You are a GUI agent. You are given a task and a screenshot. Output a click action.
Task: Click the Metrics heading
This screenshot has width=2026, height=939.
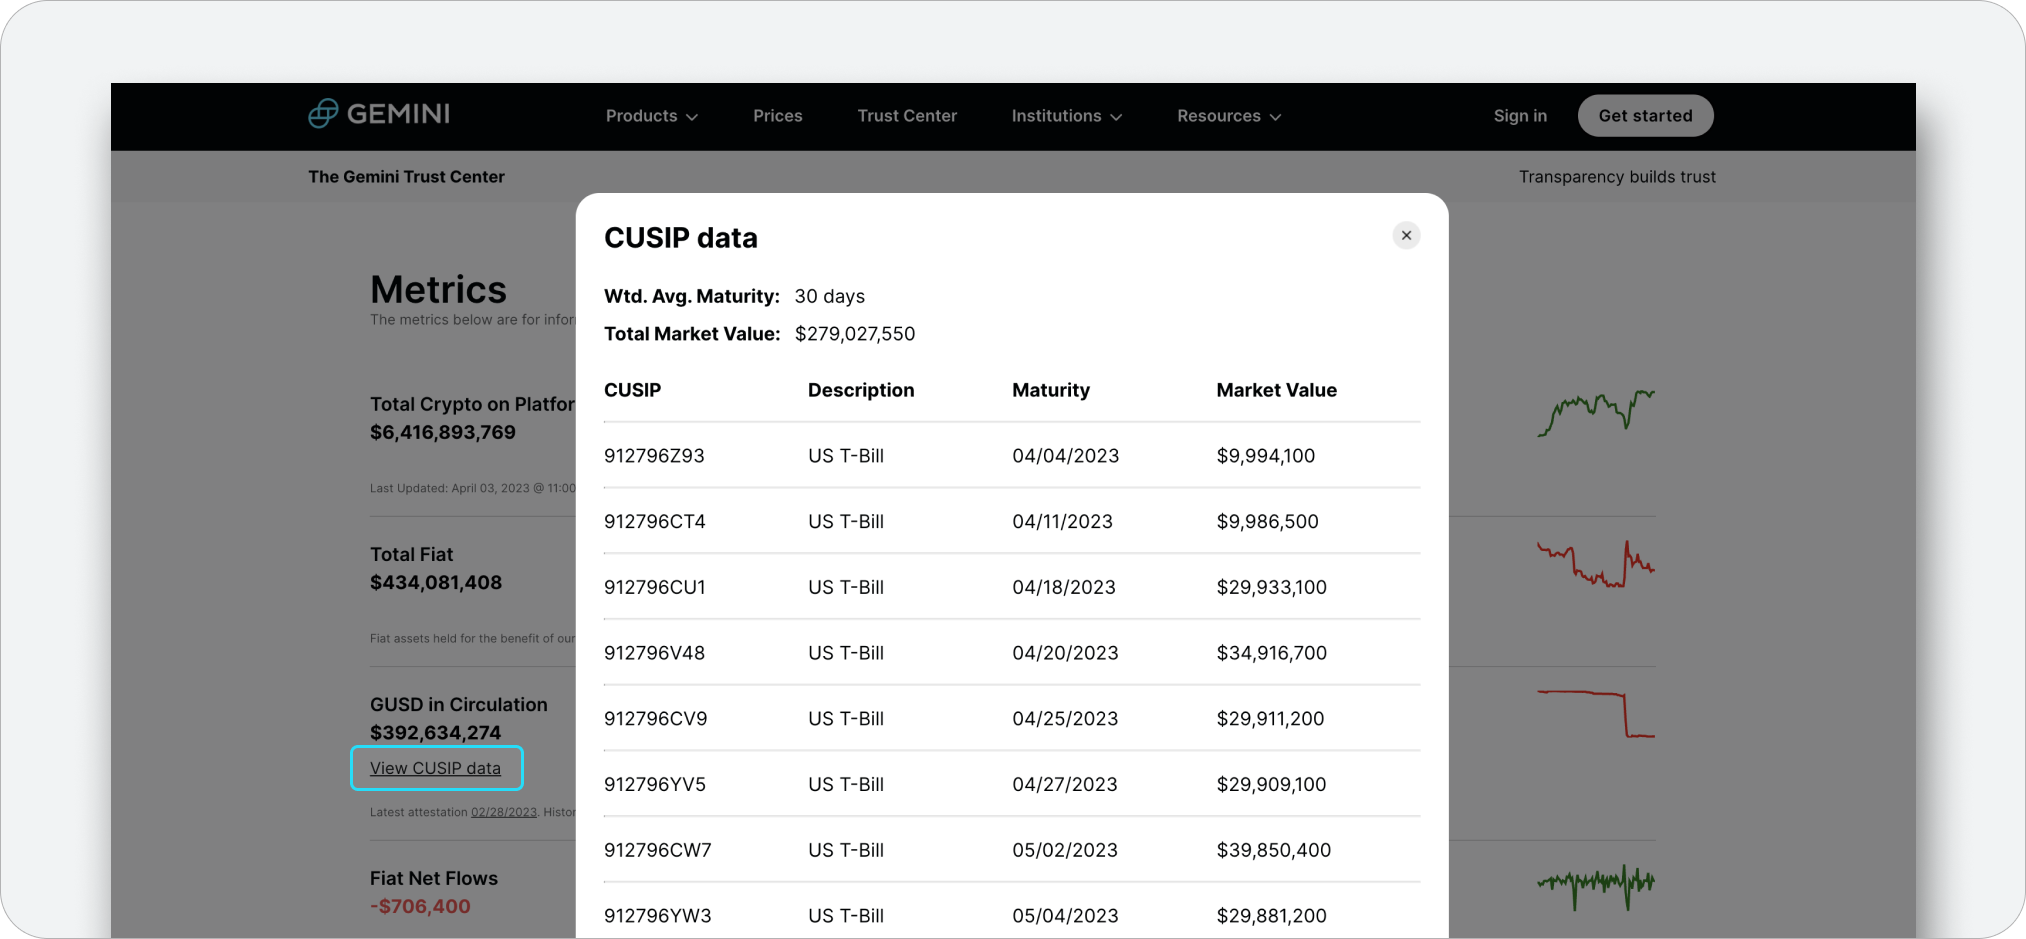(x=438, y=290)
